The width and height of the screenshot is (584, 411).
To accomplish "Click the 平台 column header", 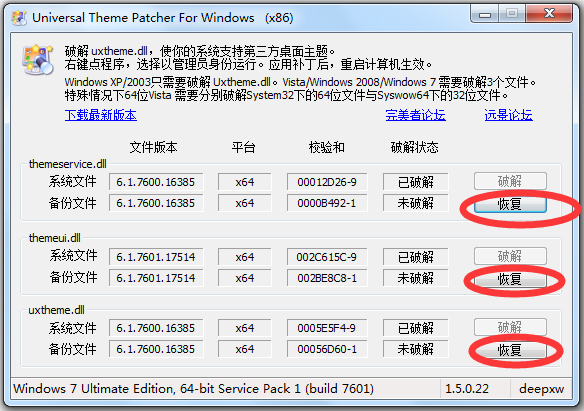I will click(243, 147).
